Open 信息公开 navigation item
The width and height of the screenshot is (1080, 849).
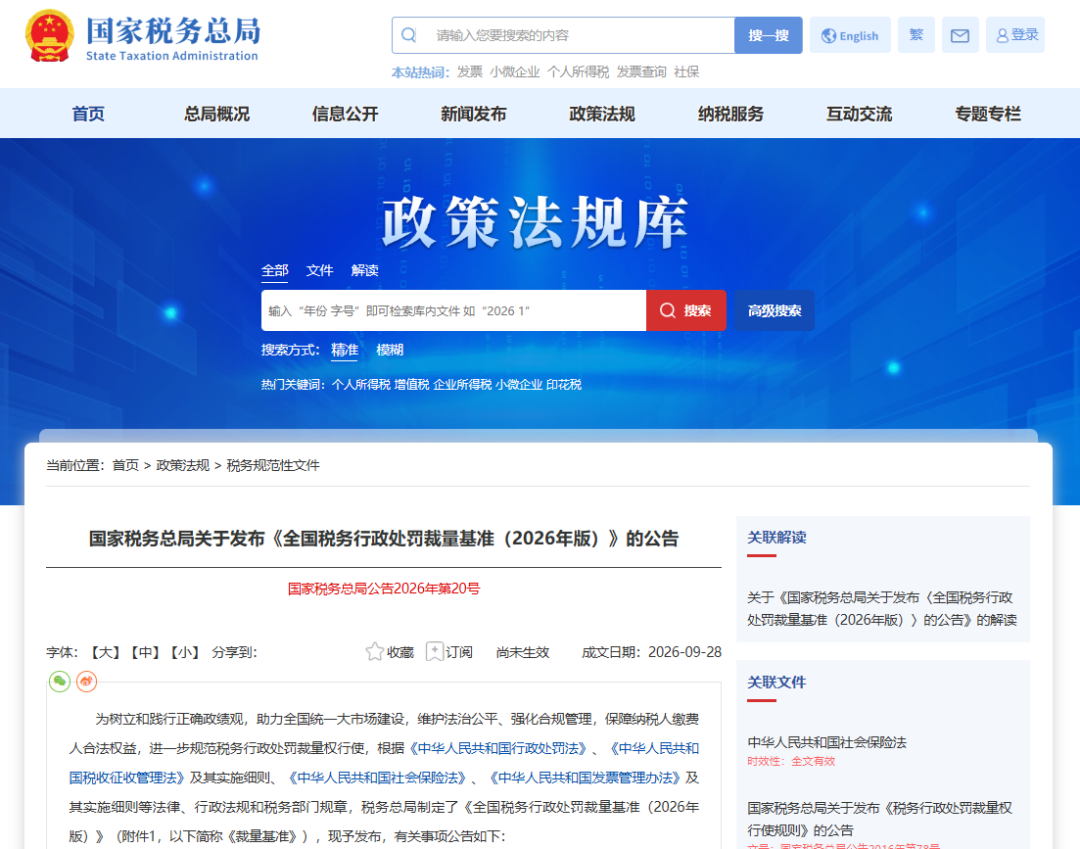345,114
